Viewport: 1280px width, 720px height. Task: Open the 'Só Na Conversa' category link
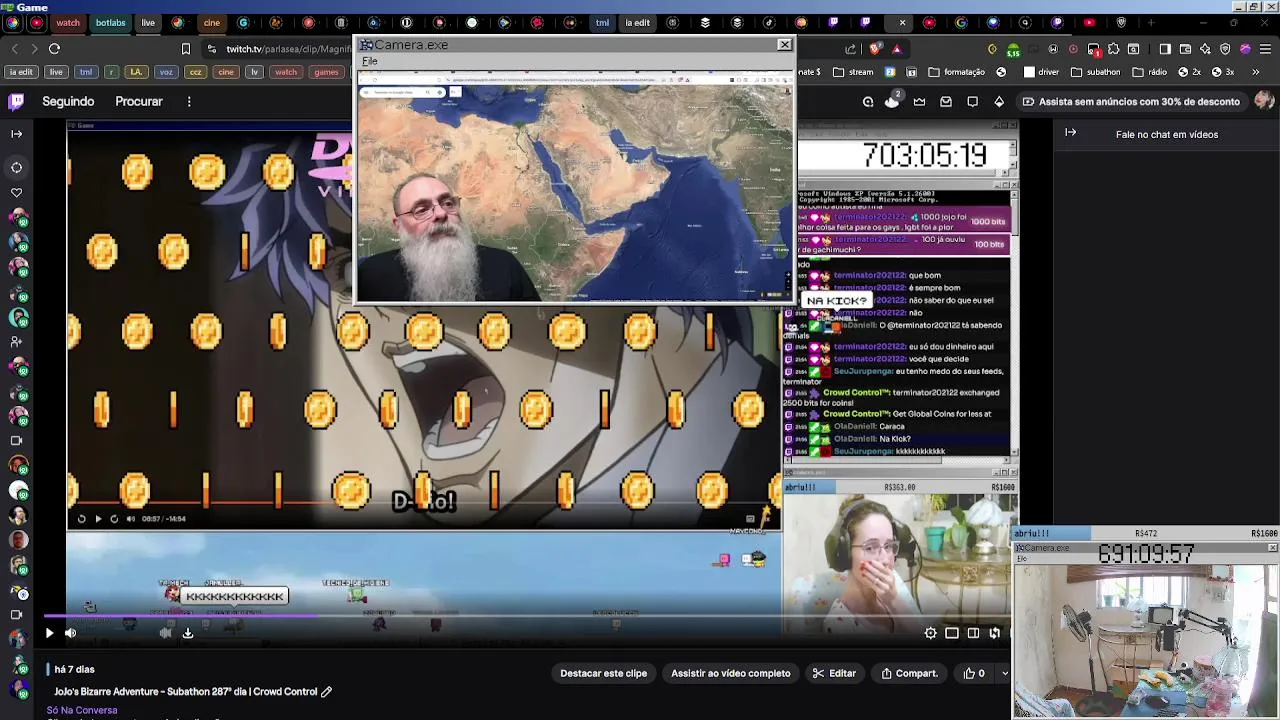(82, 710)
